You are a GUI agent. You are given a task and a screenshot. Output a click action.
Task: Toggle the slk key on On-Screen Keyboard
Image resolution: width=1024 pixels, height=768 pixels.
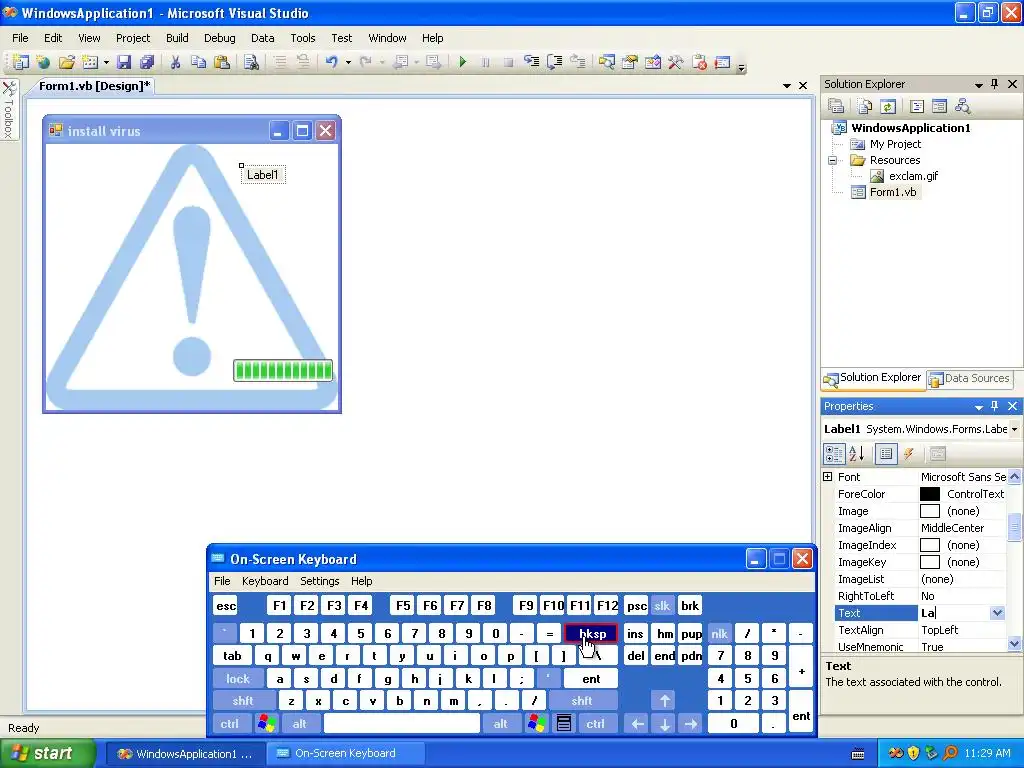pyautogui.click(x=662, y=605)
